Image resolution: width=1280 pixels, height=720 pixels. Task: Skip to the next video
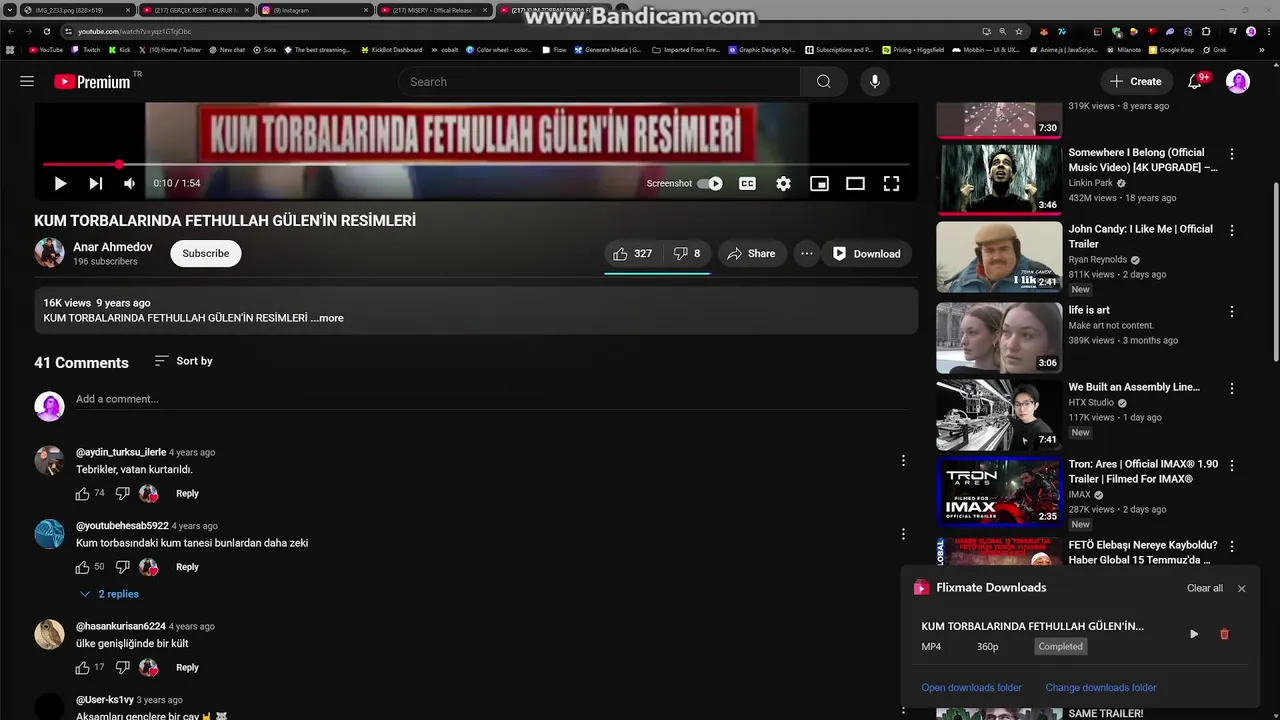pos(95,184)
